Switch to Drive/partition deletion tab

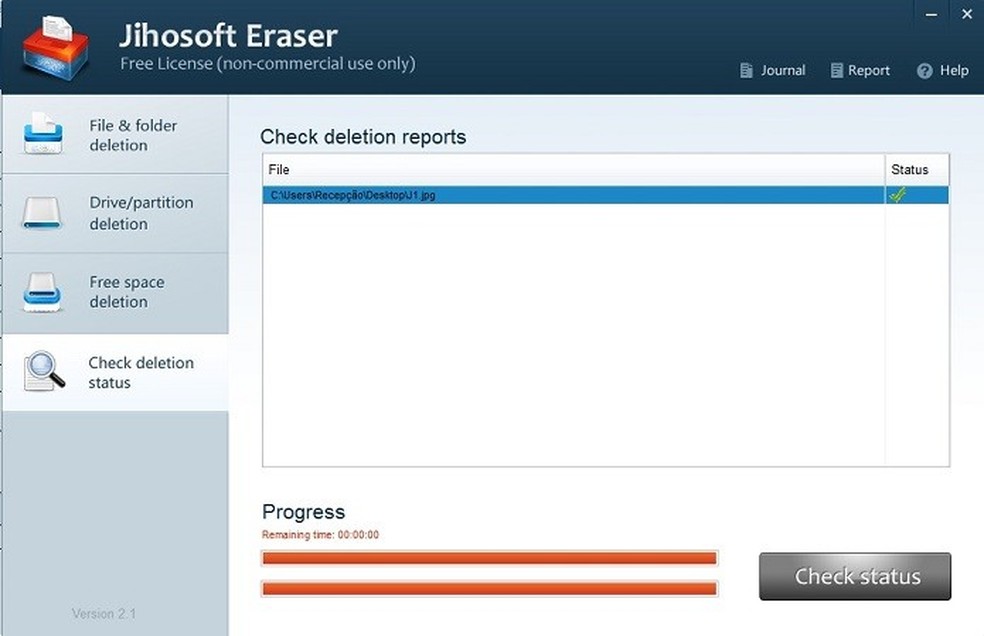tap(140, 213)
